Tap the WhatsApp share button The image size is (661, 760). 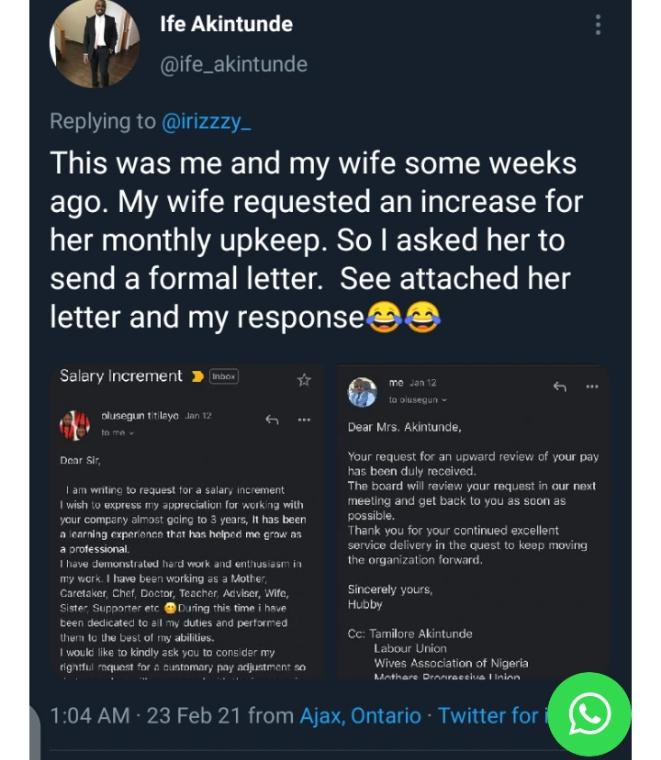[589, 713]
